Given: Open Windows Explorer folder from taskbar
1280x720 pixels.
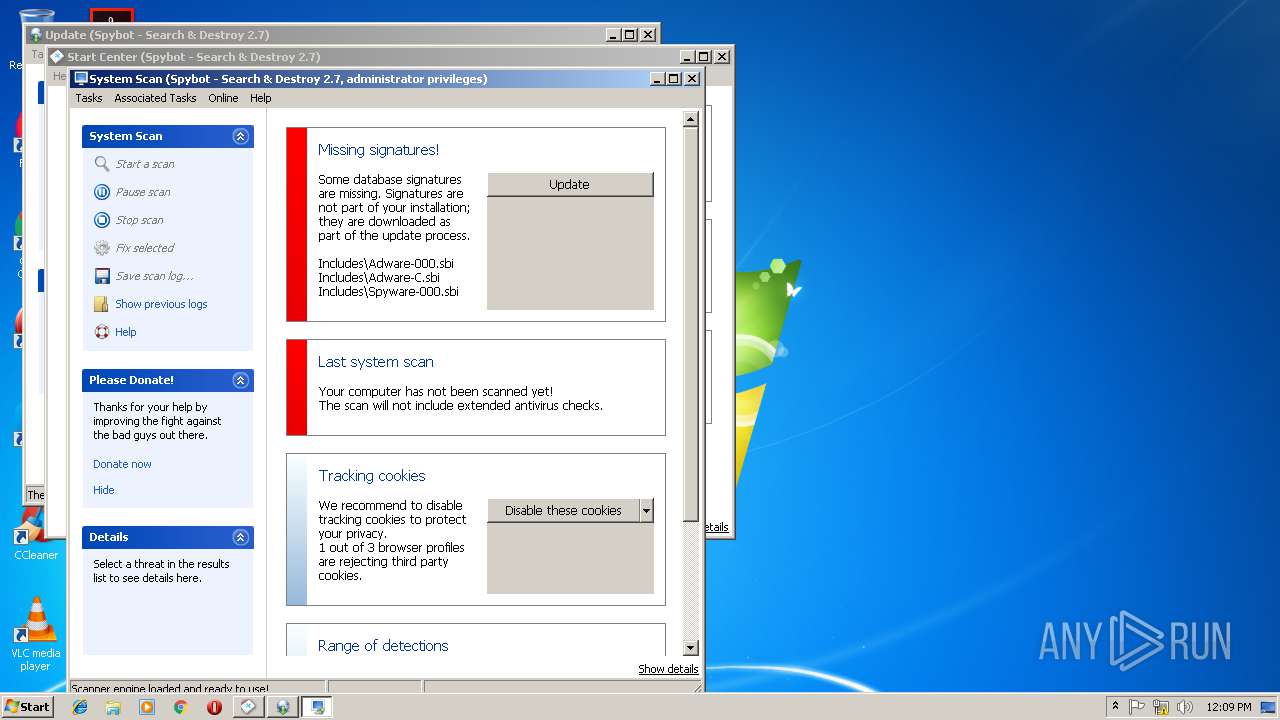Looking at the screenshot, I should (x=113, y=707).
